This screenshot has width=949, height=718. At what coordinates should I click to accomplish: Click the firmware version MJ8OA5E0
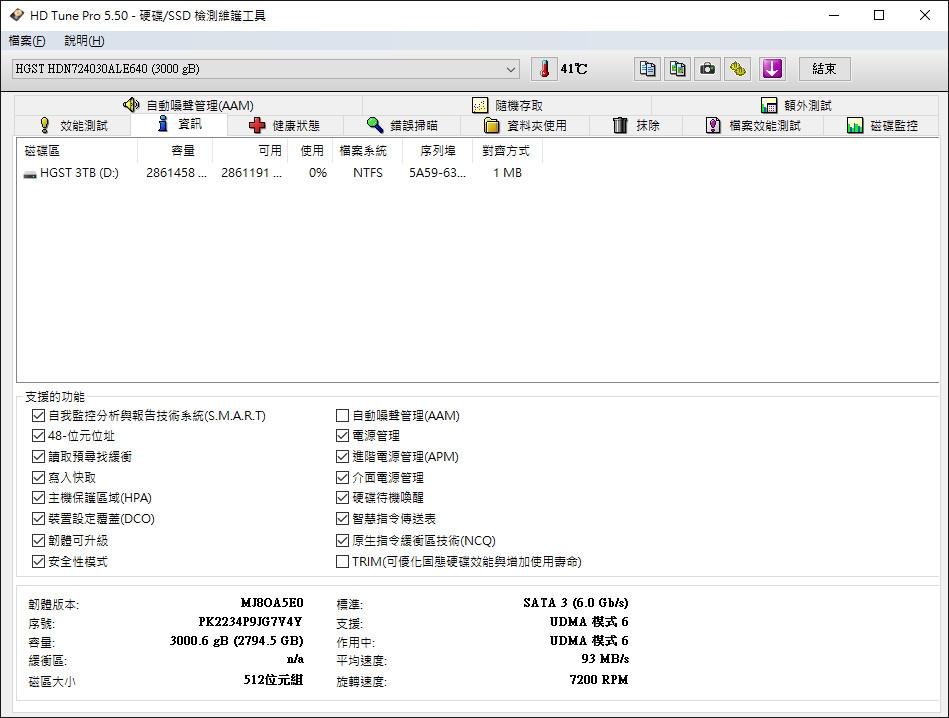coord(272,603)
